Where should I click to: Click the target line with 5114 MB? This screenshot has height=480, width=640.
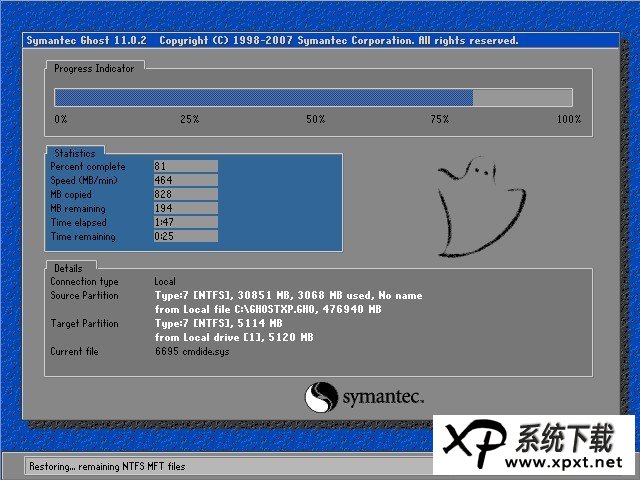click(218, 323)
